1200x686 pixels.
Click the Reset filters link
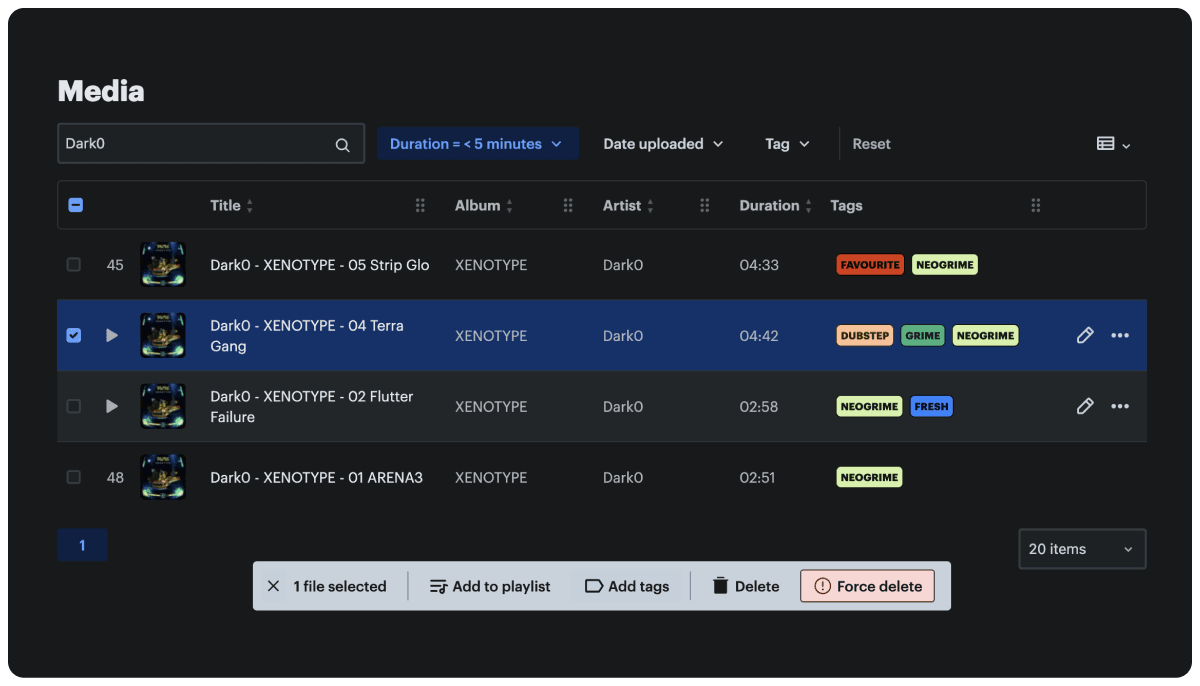click(x=871, y=143)
